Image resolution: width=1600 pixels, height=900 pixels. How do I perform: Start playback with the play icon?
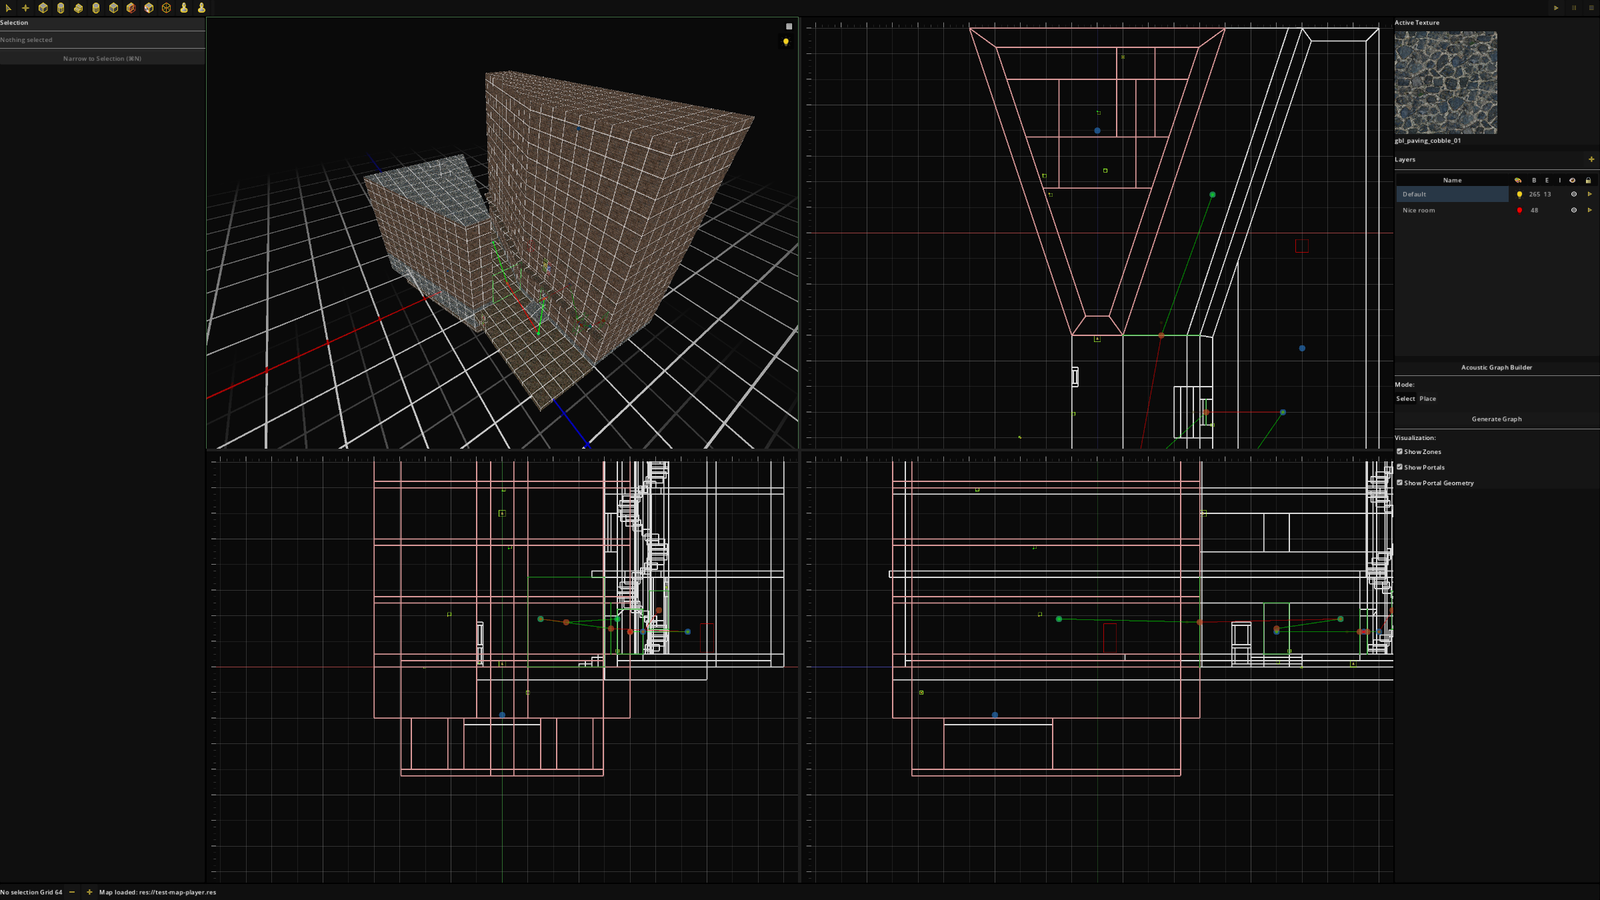point(1556,8)
